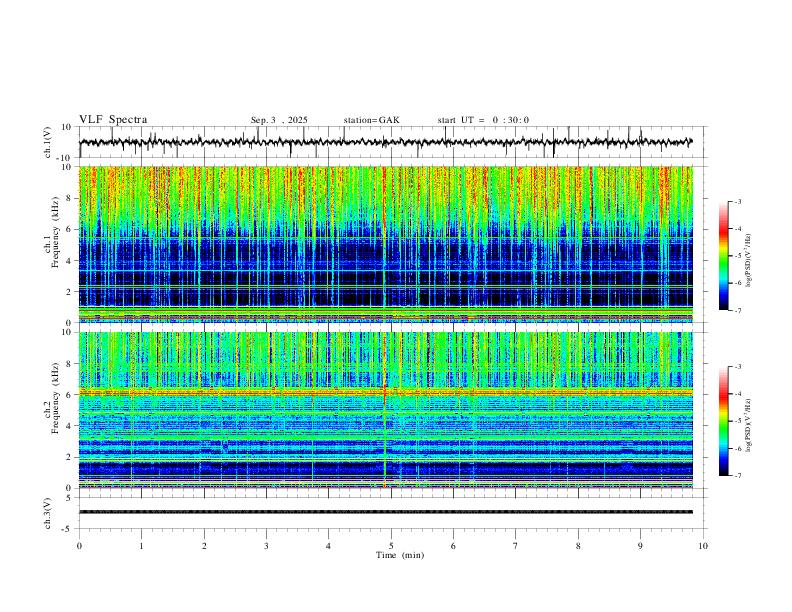Click the ch.2 spectrogram color scale bar
This screenshot has width=792, height=612.
(723, 421)
